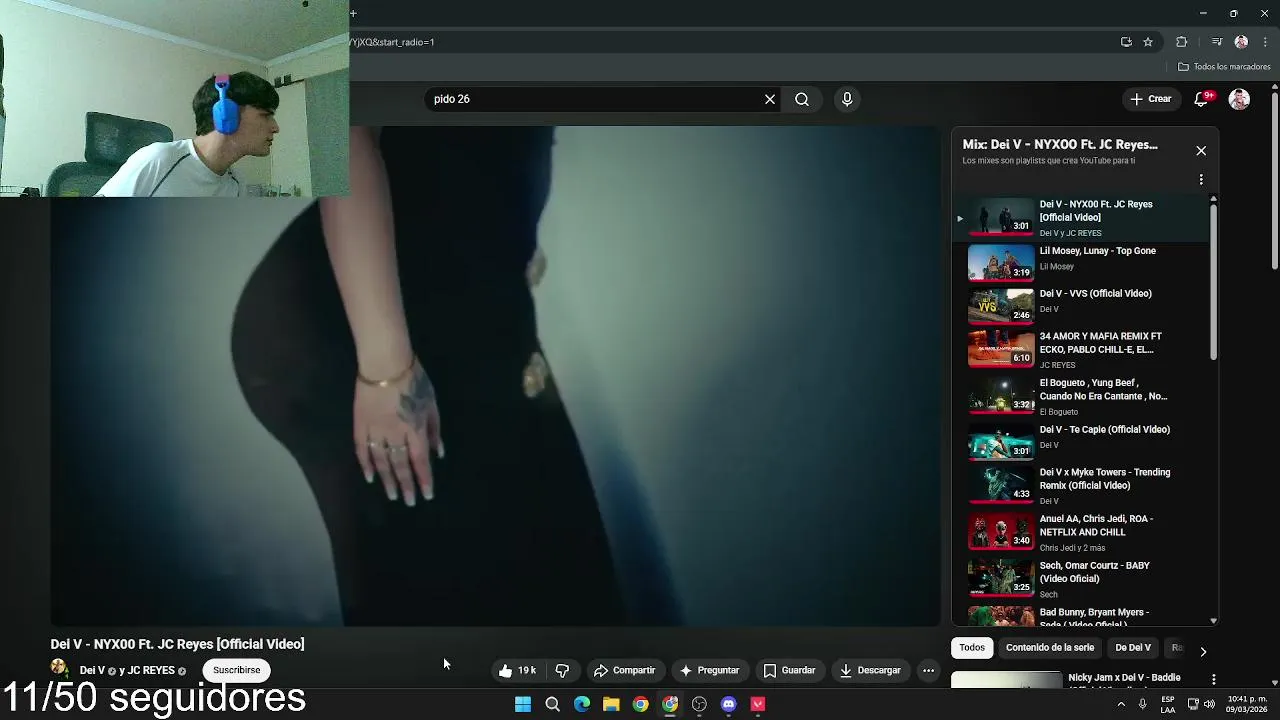Click the page vertical scrollbar
This screenshot has width=1280, height=720.
pyautogui.click(x=1275, y=180)
